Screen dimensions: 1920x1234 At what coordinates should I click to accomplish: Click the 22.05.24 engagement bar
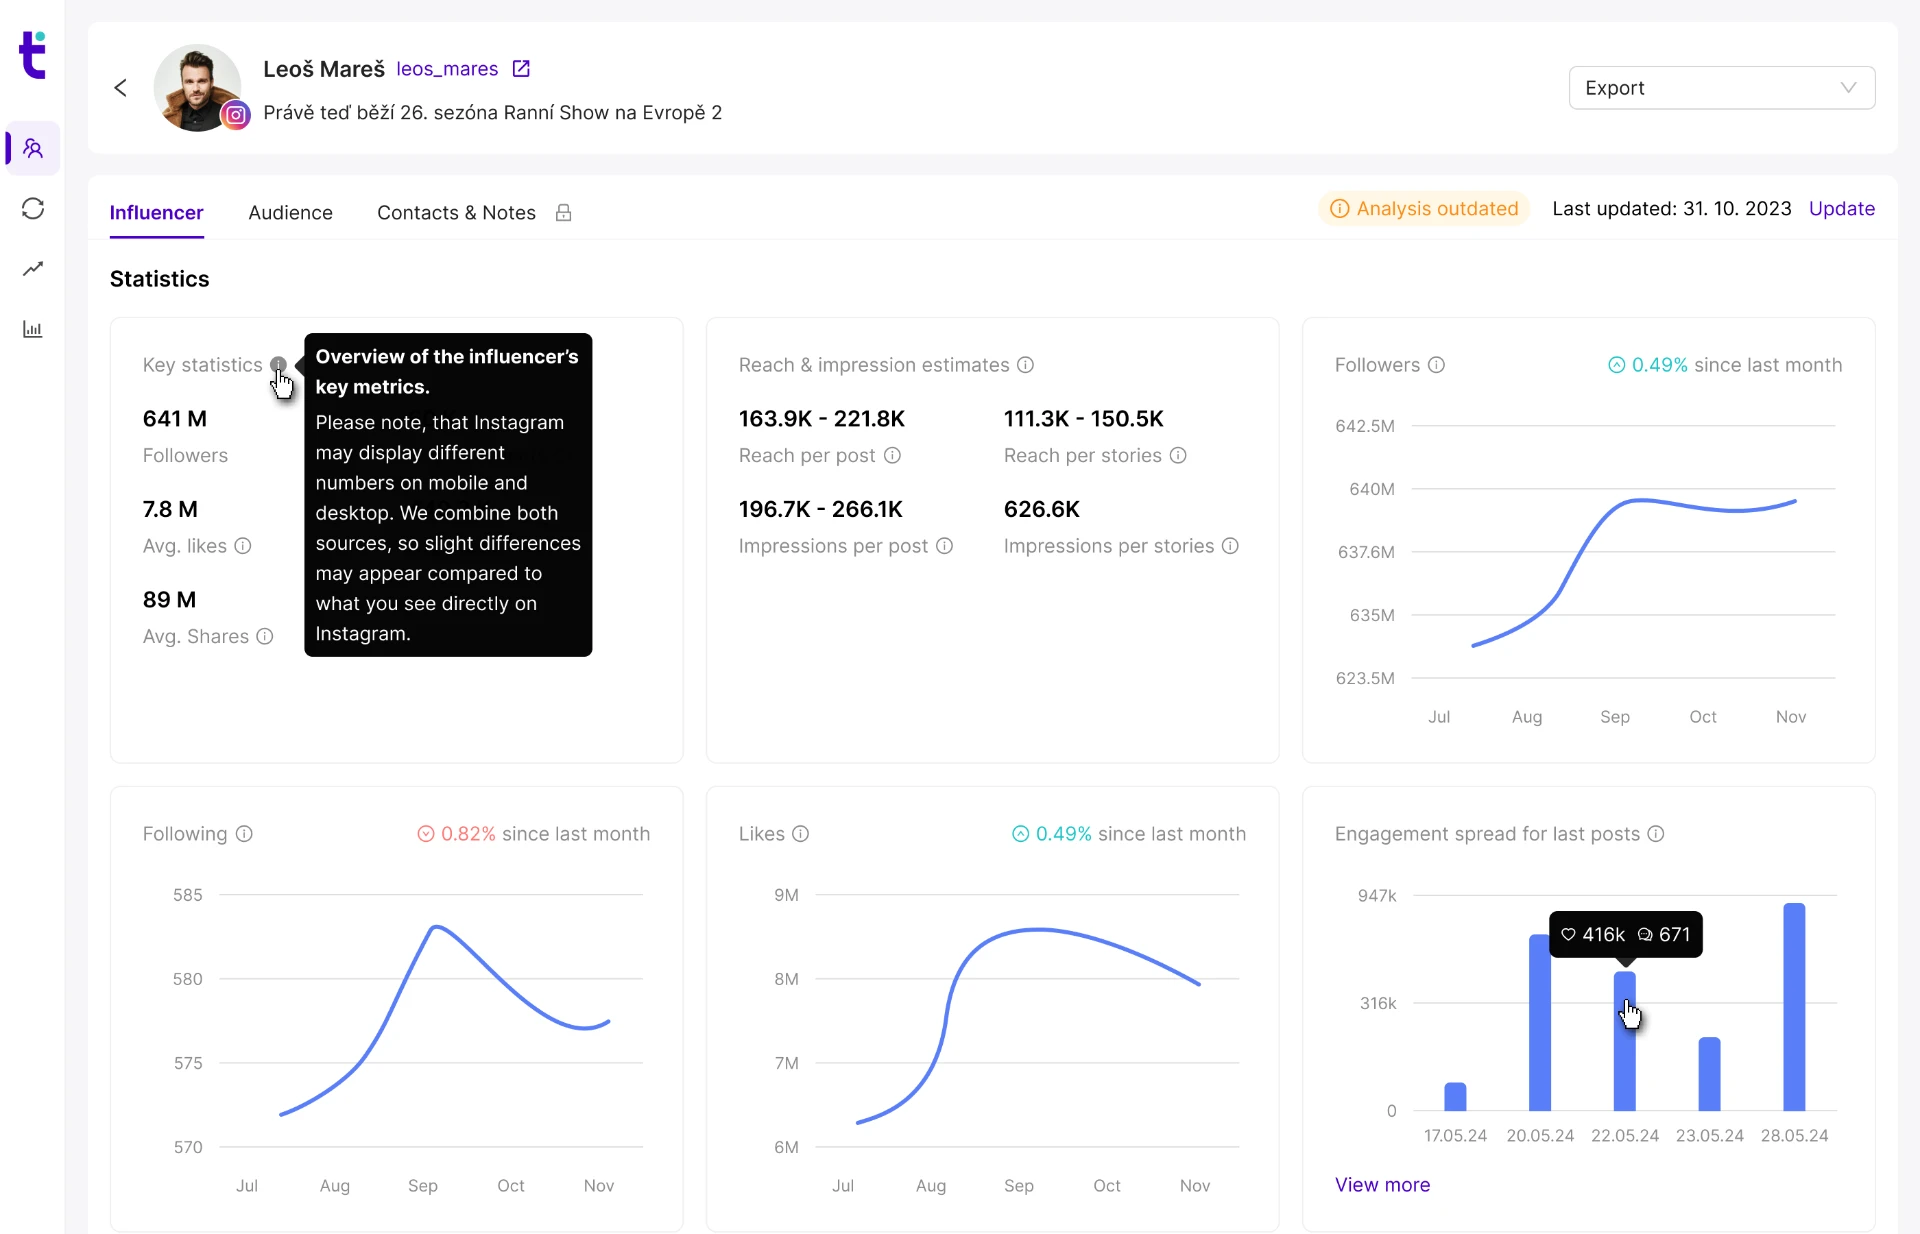coord(1625,1041)
